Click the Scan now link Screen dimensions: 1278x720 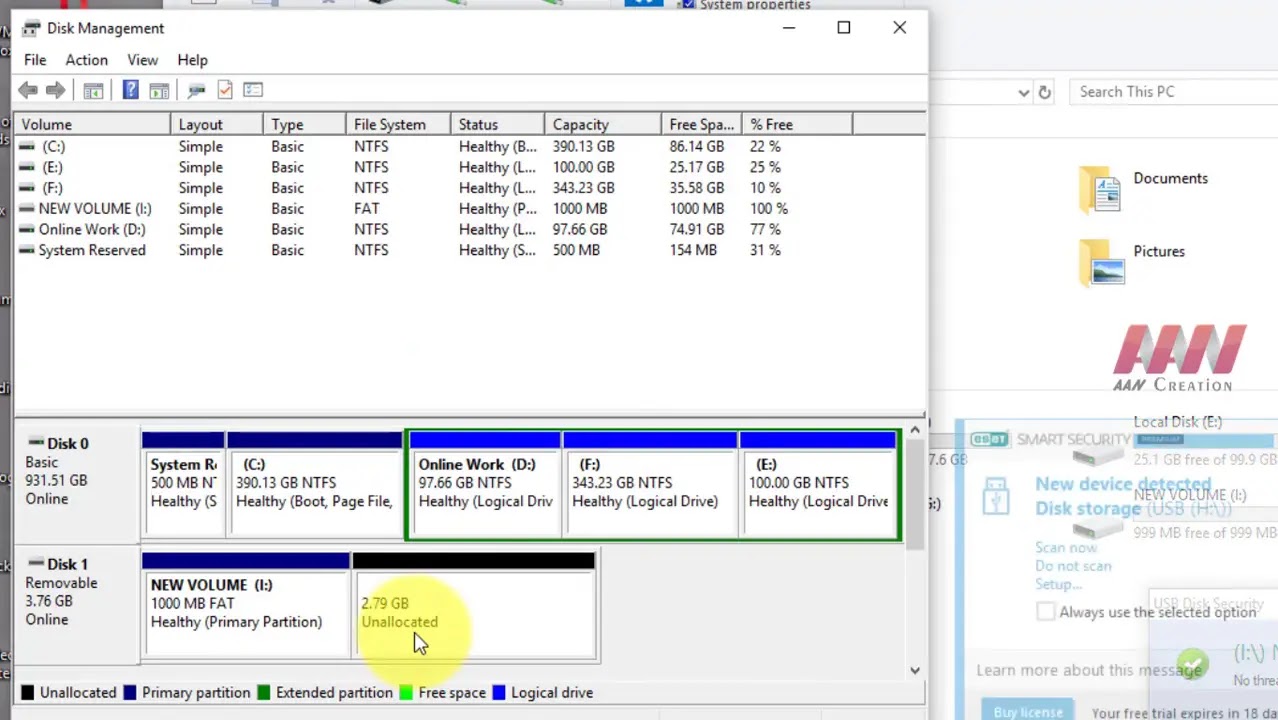(x=1066, y=548)
